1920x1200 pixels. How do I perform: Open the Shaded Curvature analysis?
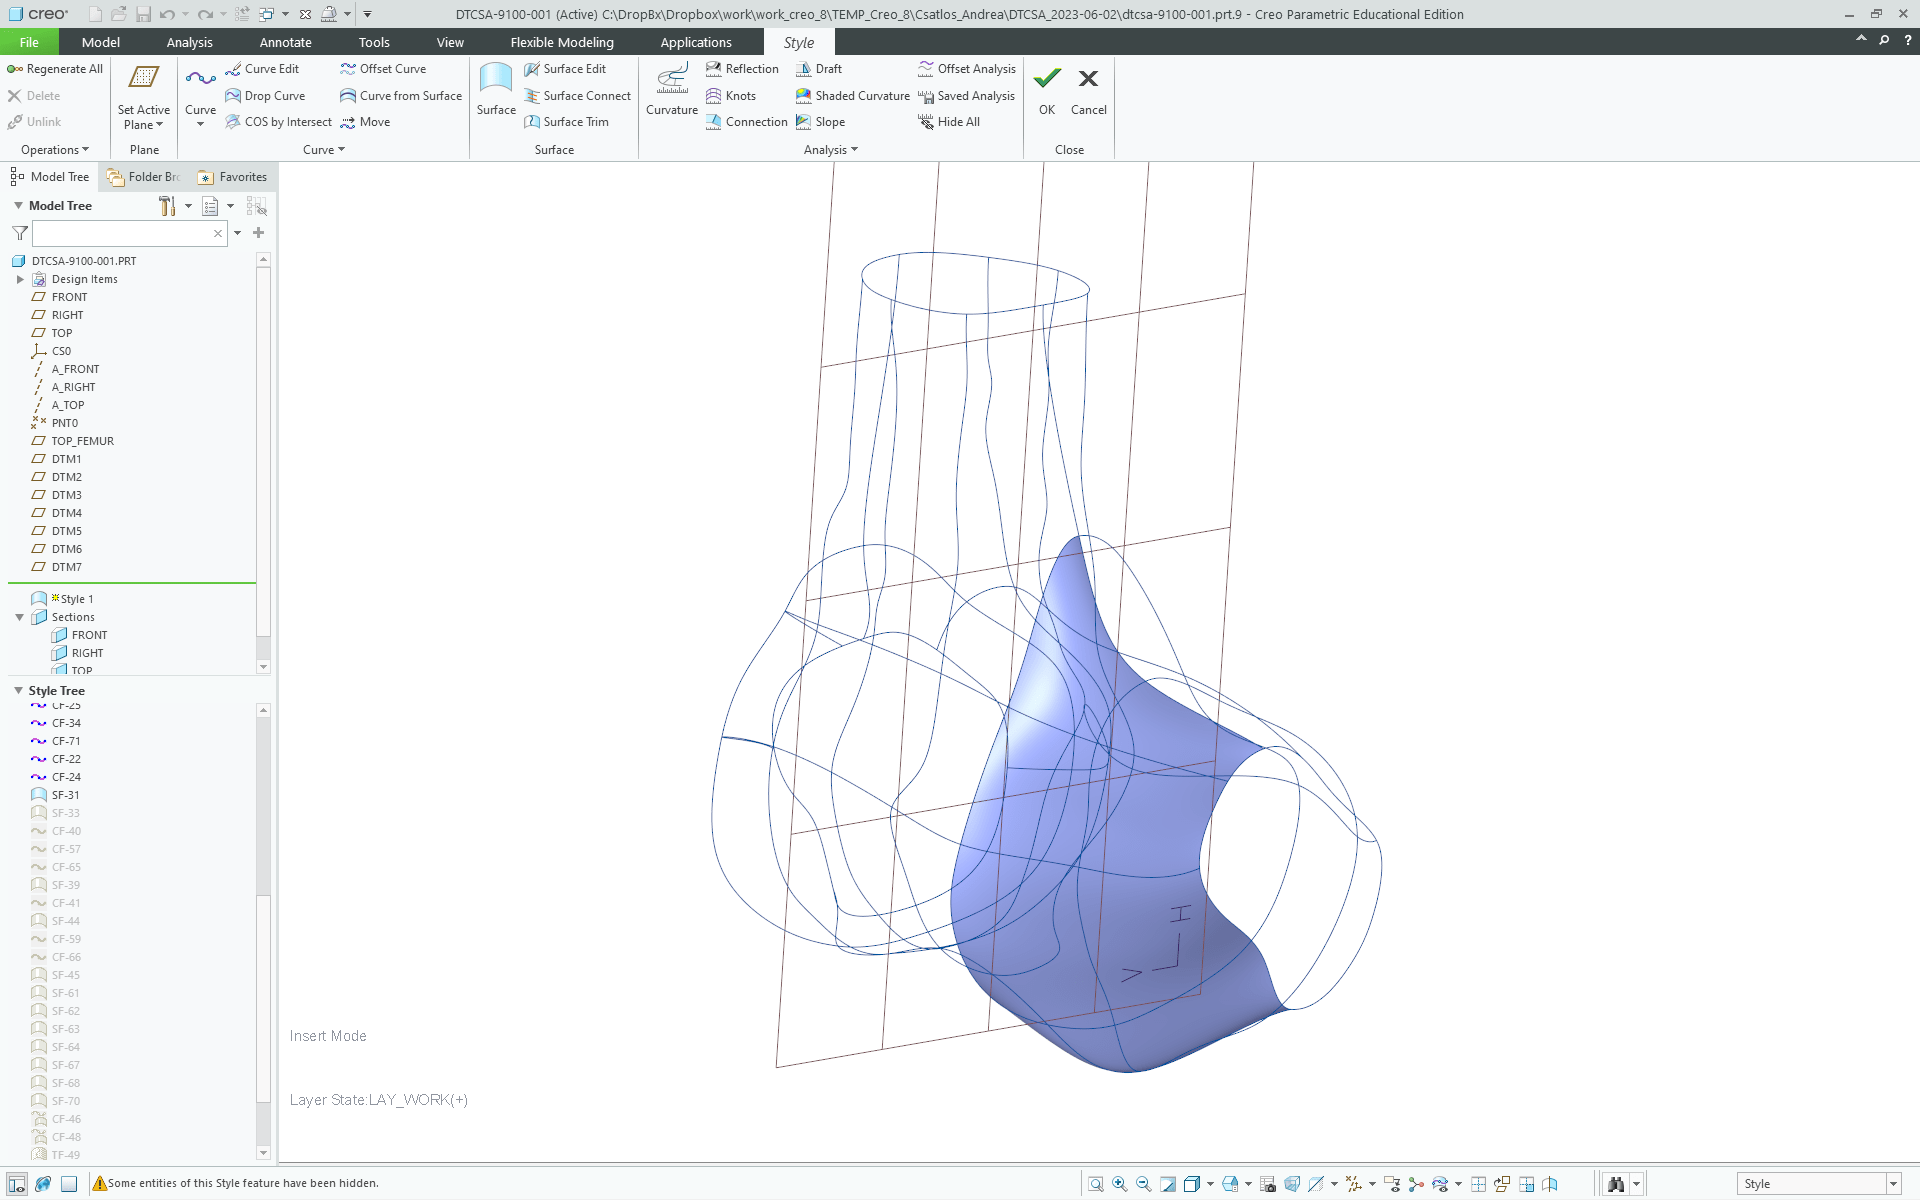coord(853,96)
